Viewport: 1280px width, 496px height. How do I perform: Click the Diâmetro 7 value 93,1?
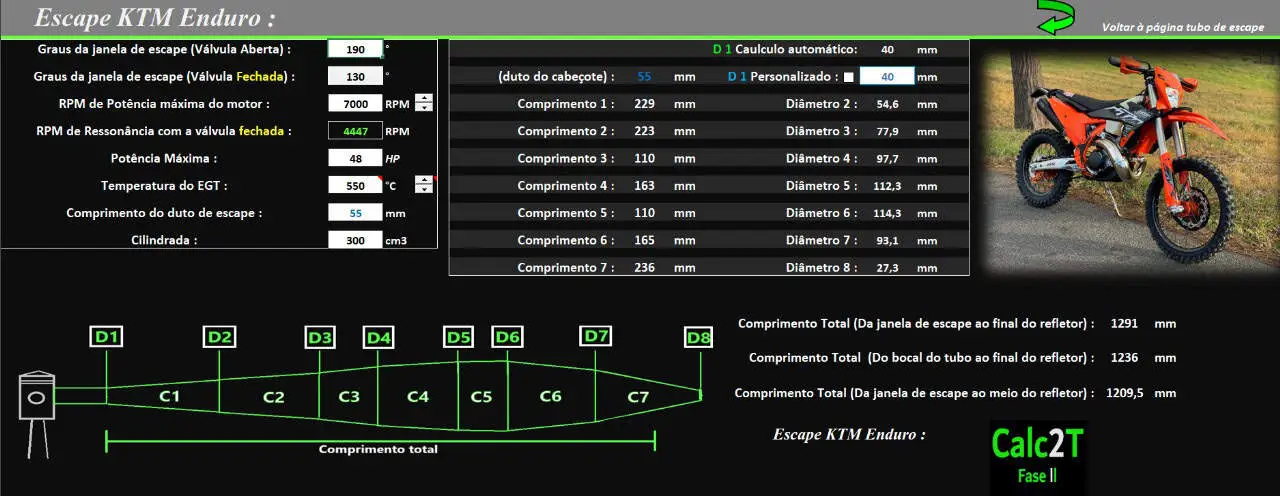(887, 240)
